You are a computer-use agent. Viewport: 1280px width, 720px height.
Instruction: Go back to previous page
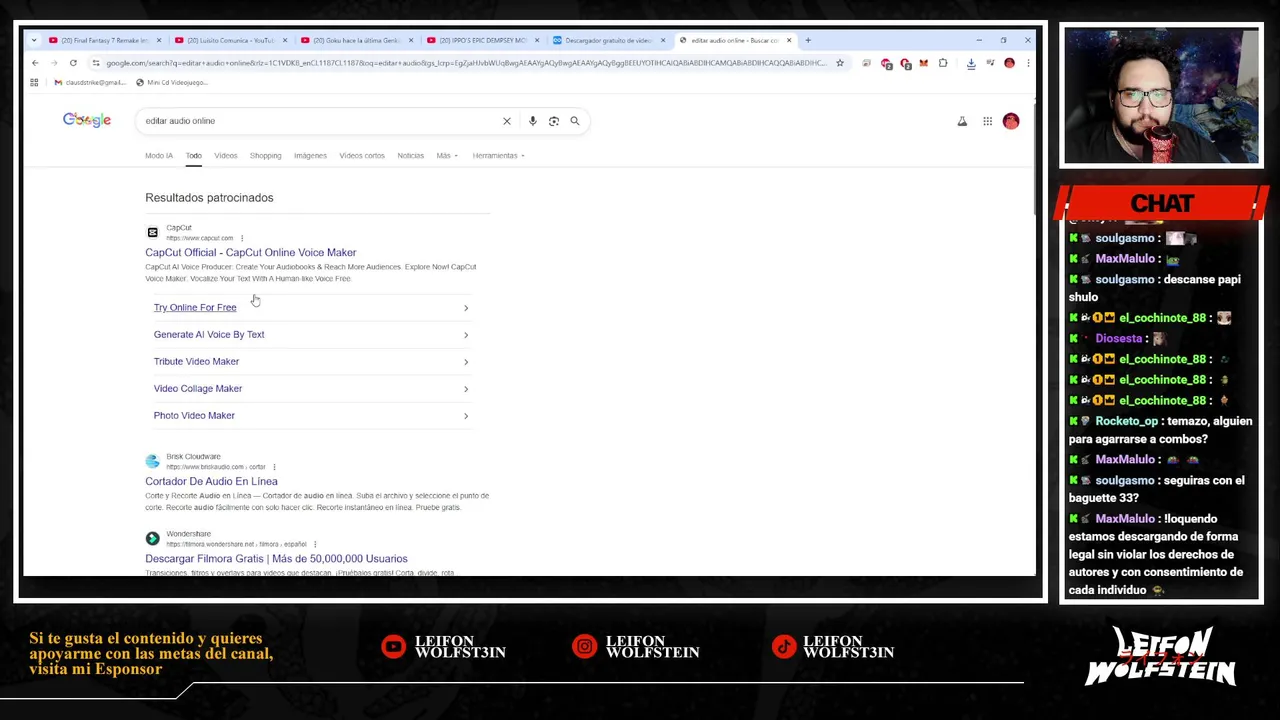(35, 63)
